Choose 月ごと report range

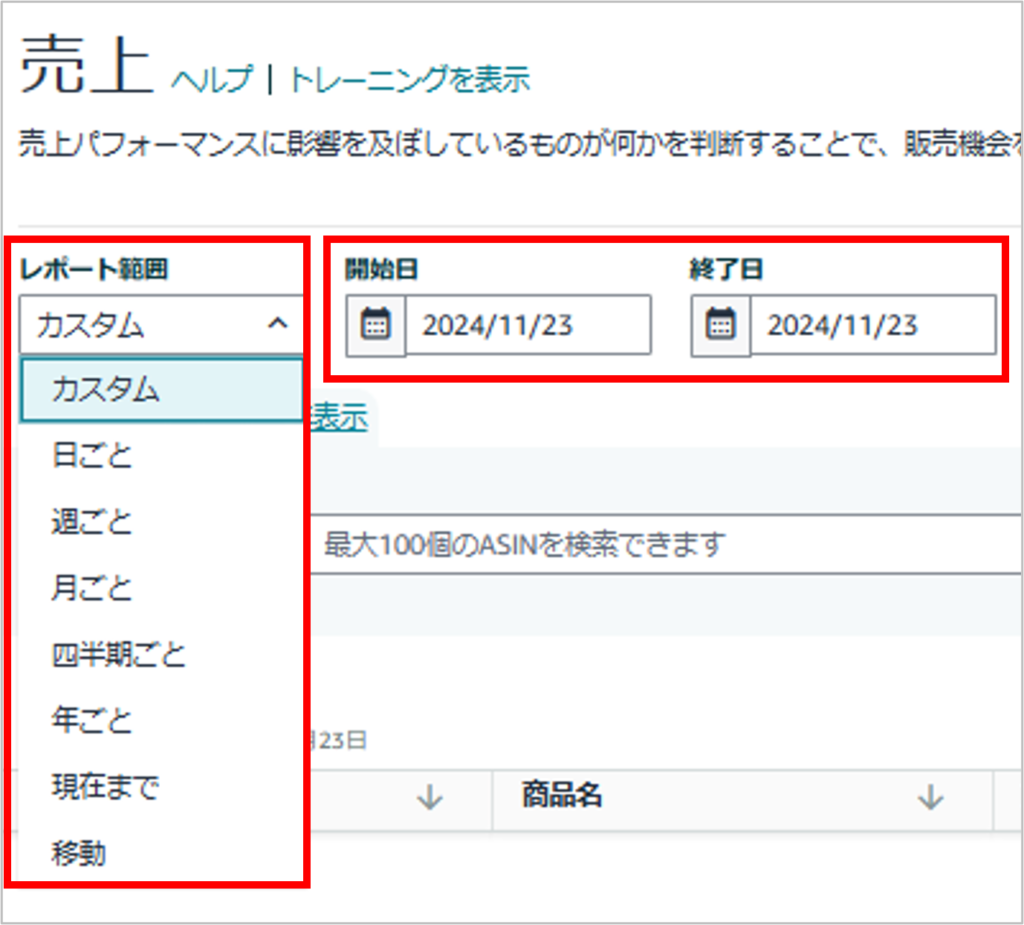pos(161,587)
